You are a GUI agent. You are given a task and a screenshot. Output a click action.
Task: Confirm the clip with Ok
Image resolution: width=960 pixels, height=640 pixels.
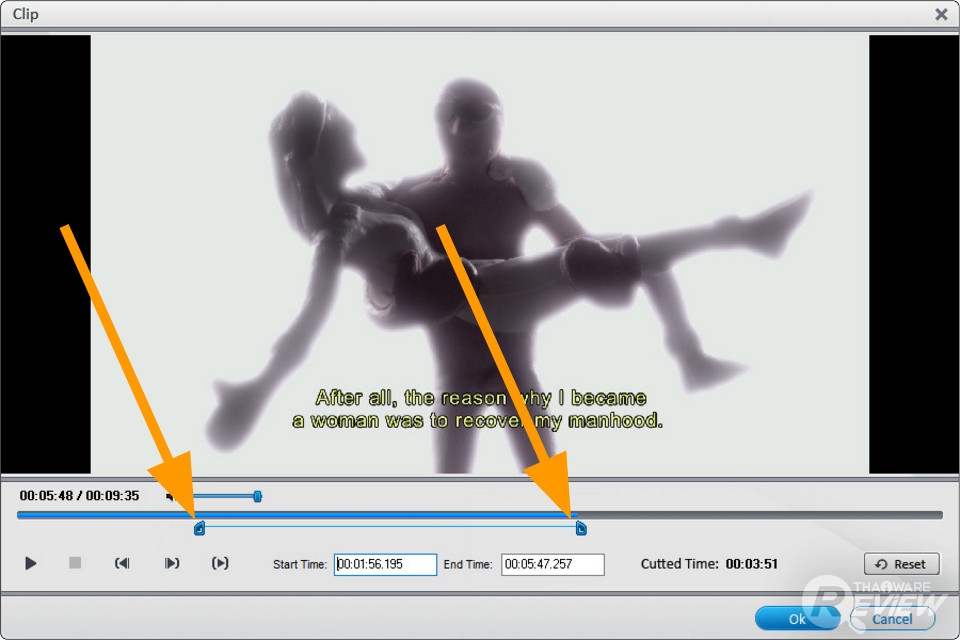(x=797, y=619)
